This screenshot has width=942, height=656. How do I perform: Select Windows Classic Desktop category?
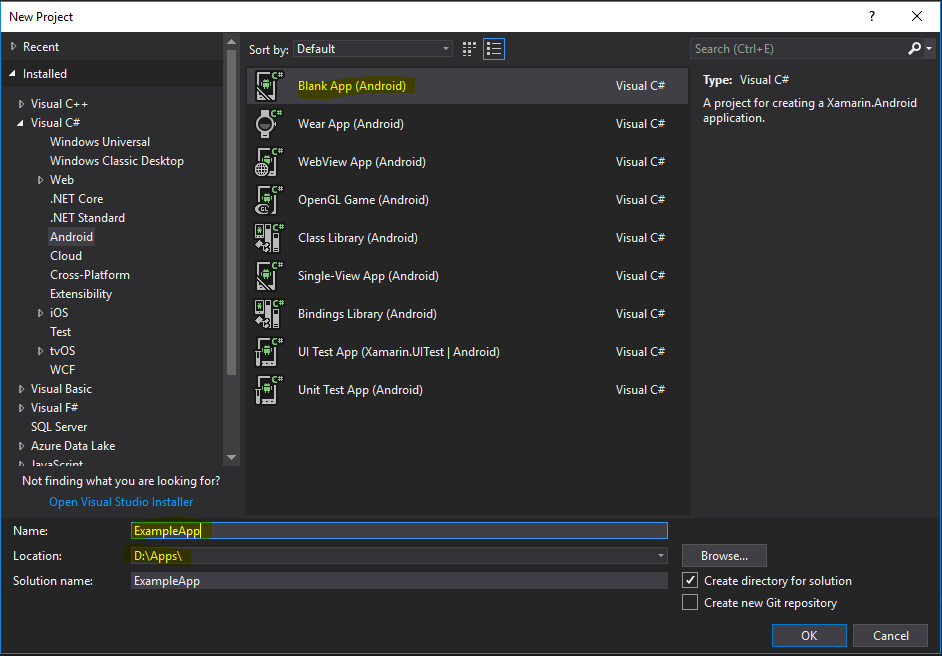coord(117,160)
